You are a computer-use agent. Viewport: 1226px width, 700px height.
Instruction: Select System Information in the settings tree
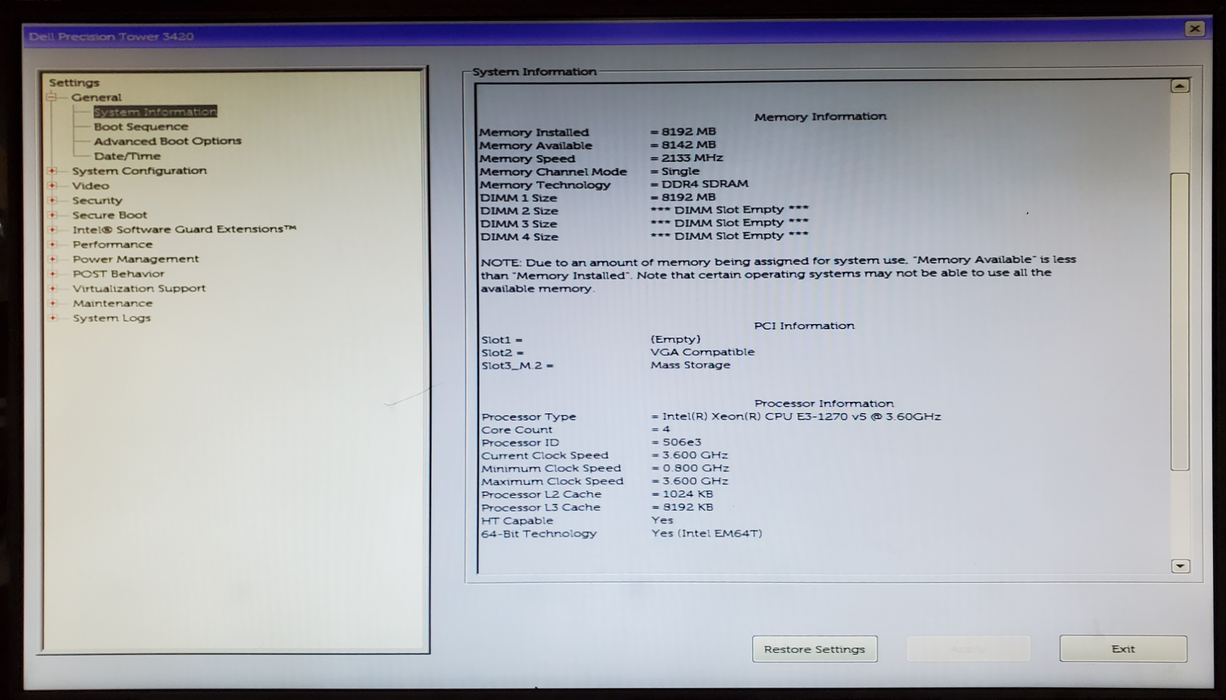(155, 112)
